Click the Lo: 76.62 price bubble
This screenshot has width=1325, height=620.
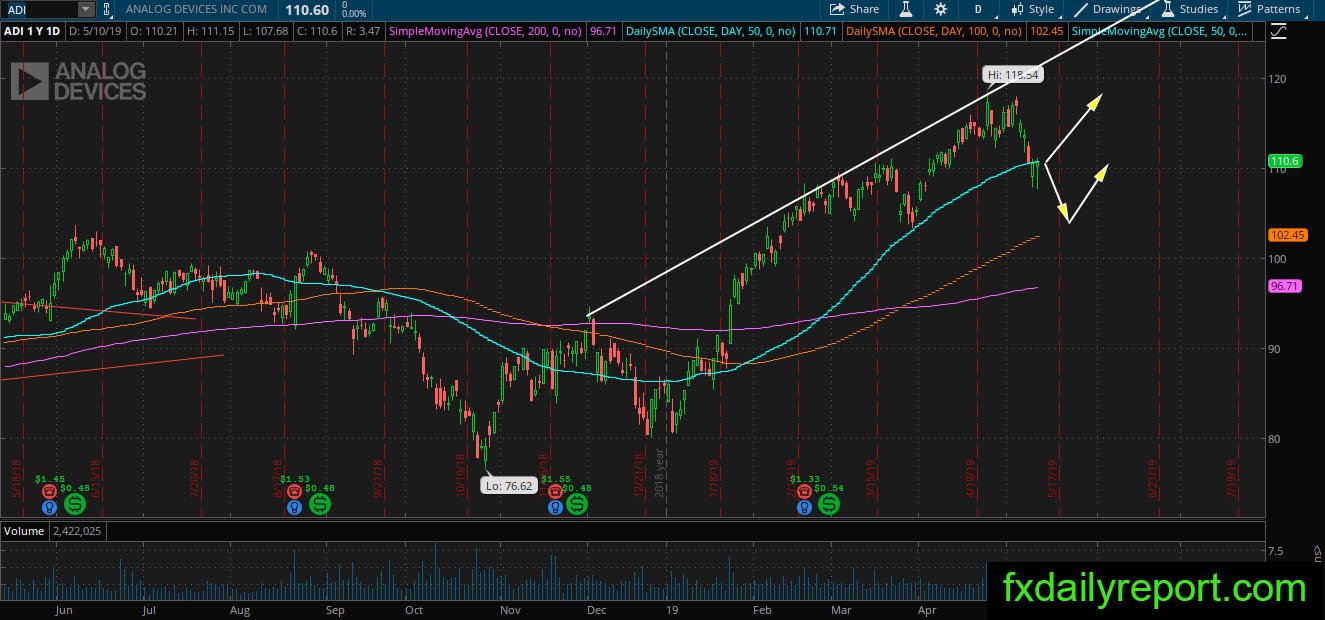coord(508,486)
